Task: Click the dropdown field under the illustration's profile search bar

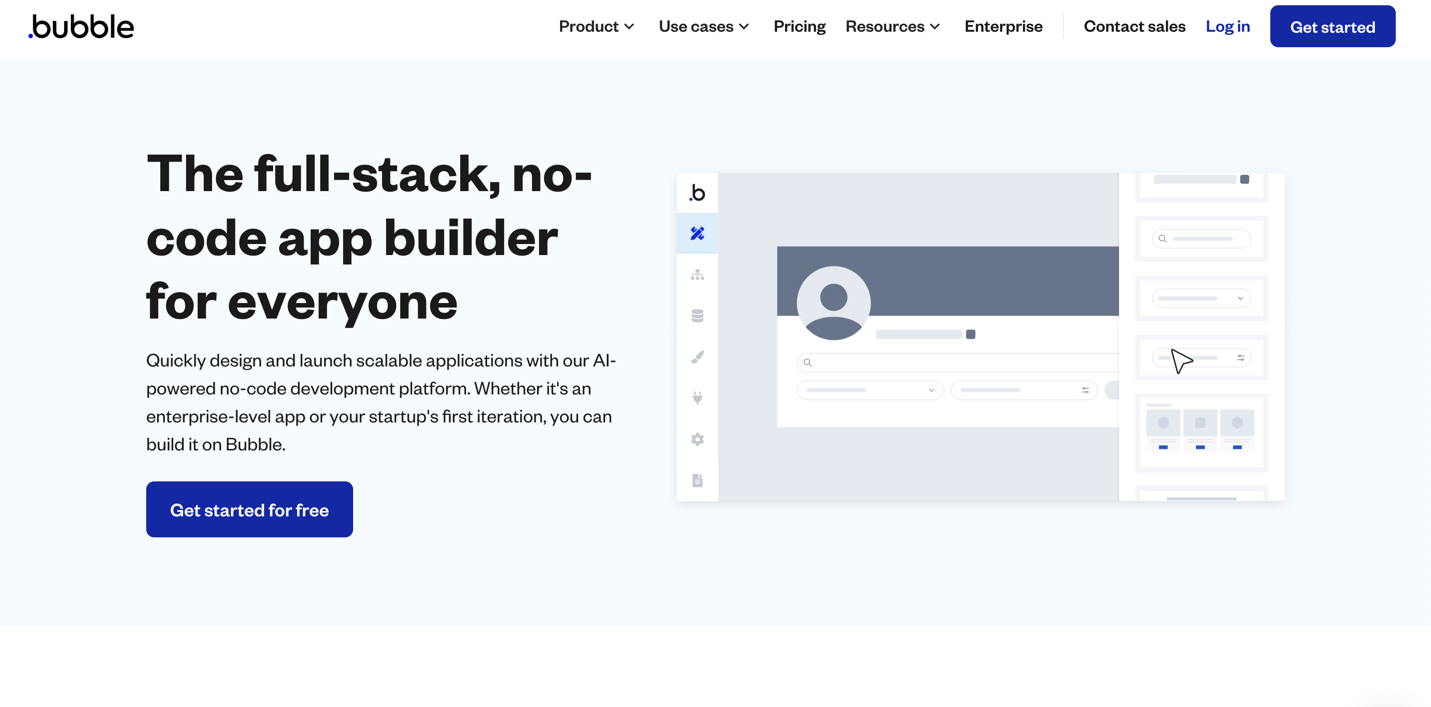Action: 869,390
